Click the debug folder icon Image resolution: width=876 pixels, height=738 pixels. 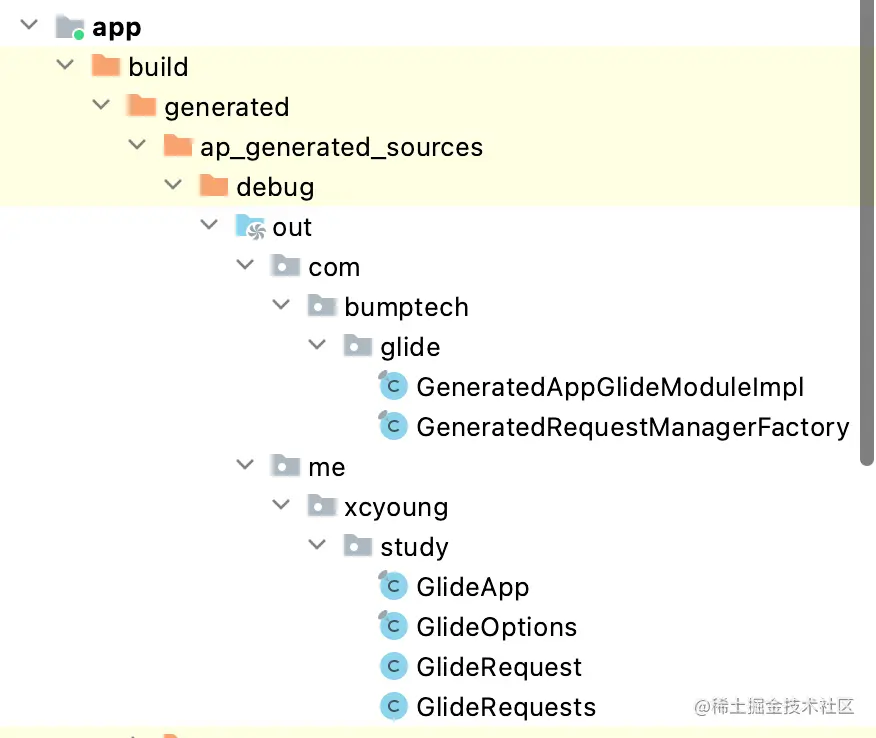pyautogui.click(x=213, y=185)
